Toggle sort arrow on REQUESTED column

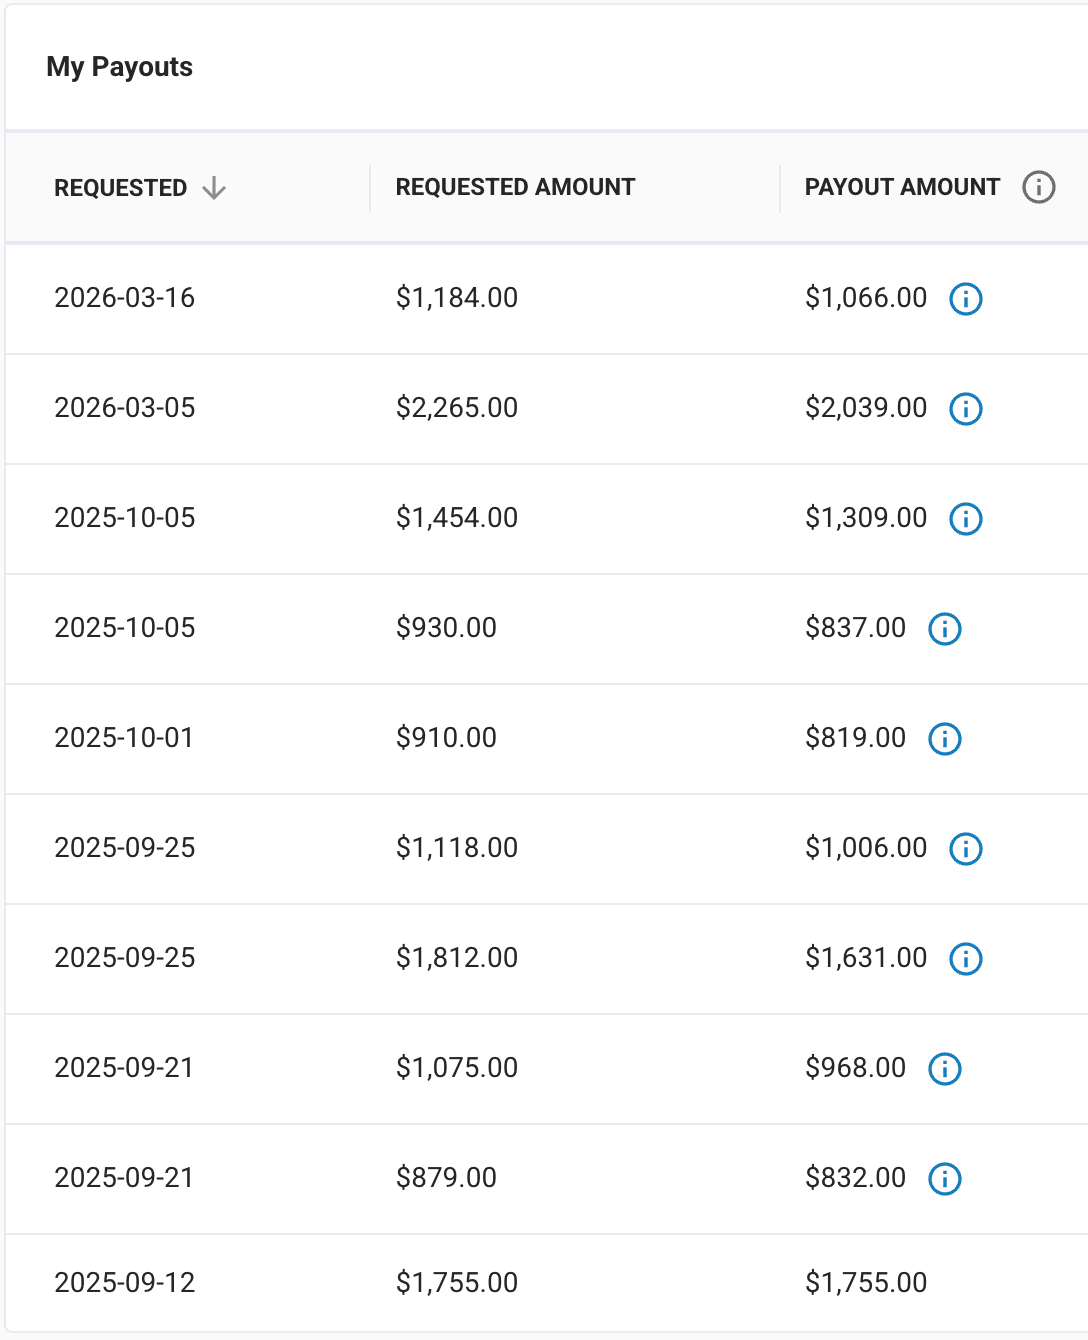pos(214,188)
